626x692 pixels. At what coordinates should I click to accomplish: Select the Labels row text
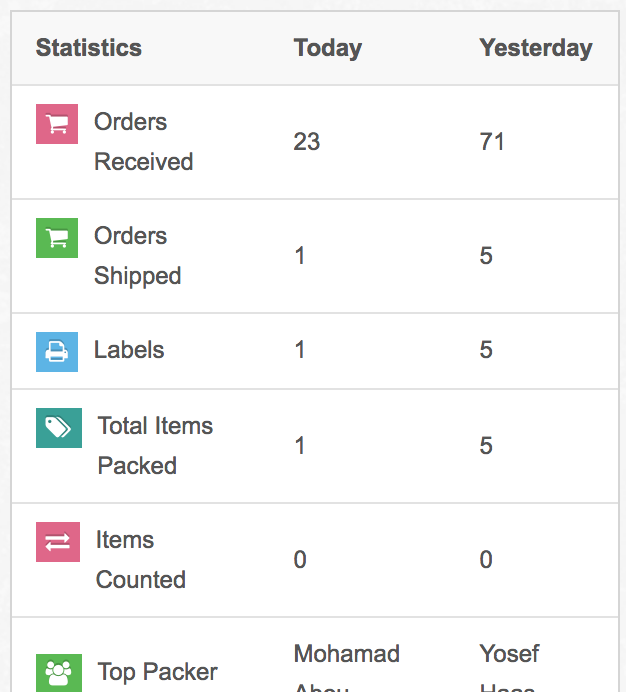(129, 350)
